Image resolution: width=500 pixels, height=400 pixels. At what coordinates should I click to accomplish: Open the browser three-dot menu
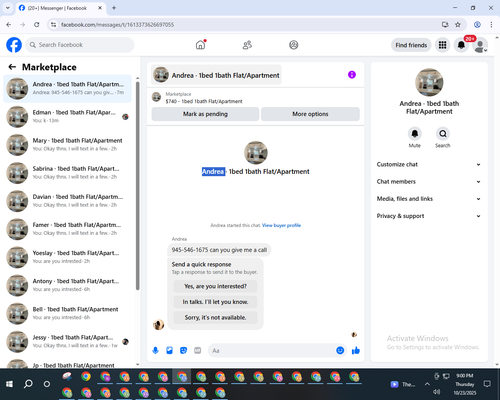point(491,25)
